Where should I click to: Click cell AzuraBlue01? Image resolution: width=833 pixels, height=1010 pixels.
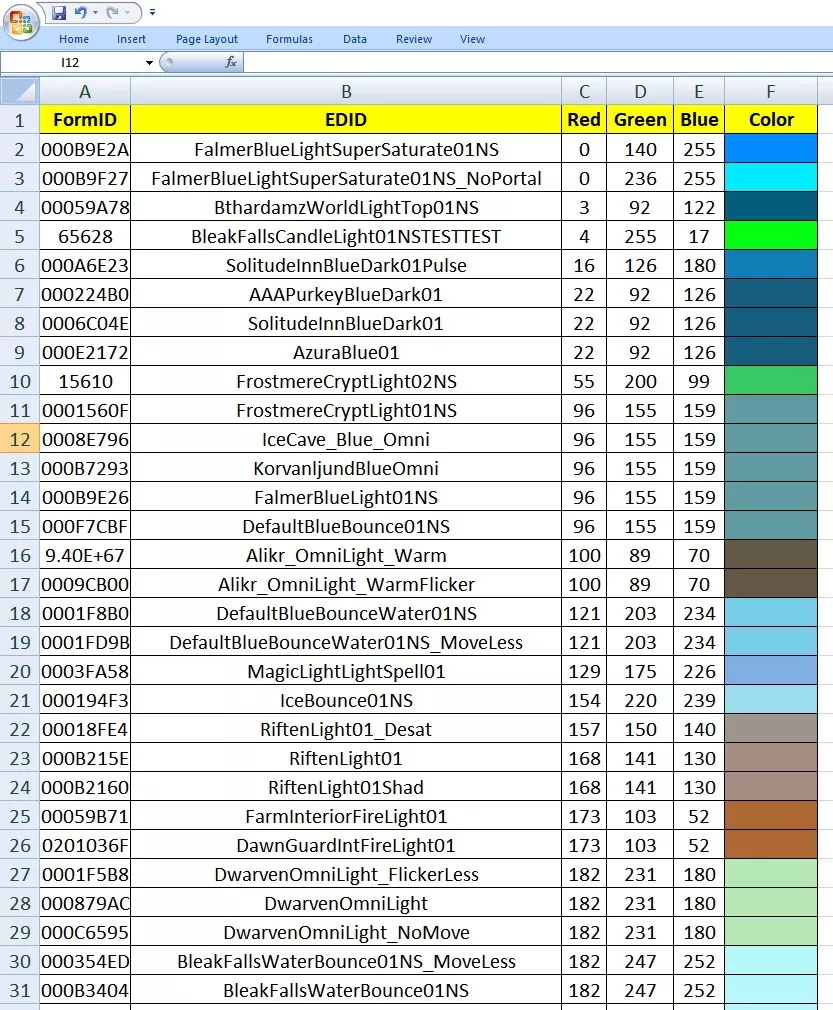[346, 352]
